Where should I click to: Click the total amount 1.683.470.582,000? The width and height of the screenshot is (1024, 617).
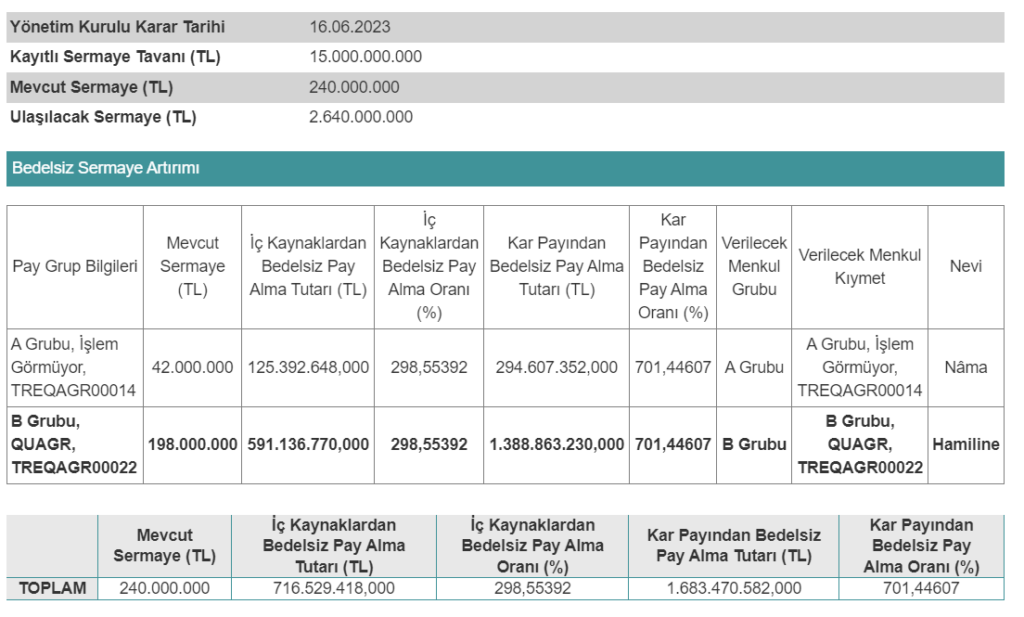click(733, 588)
